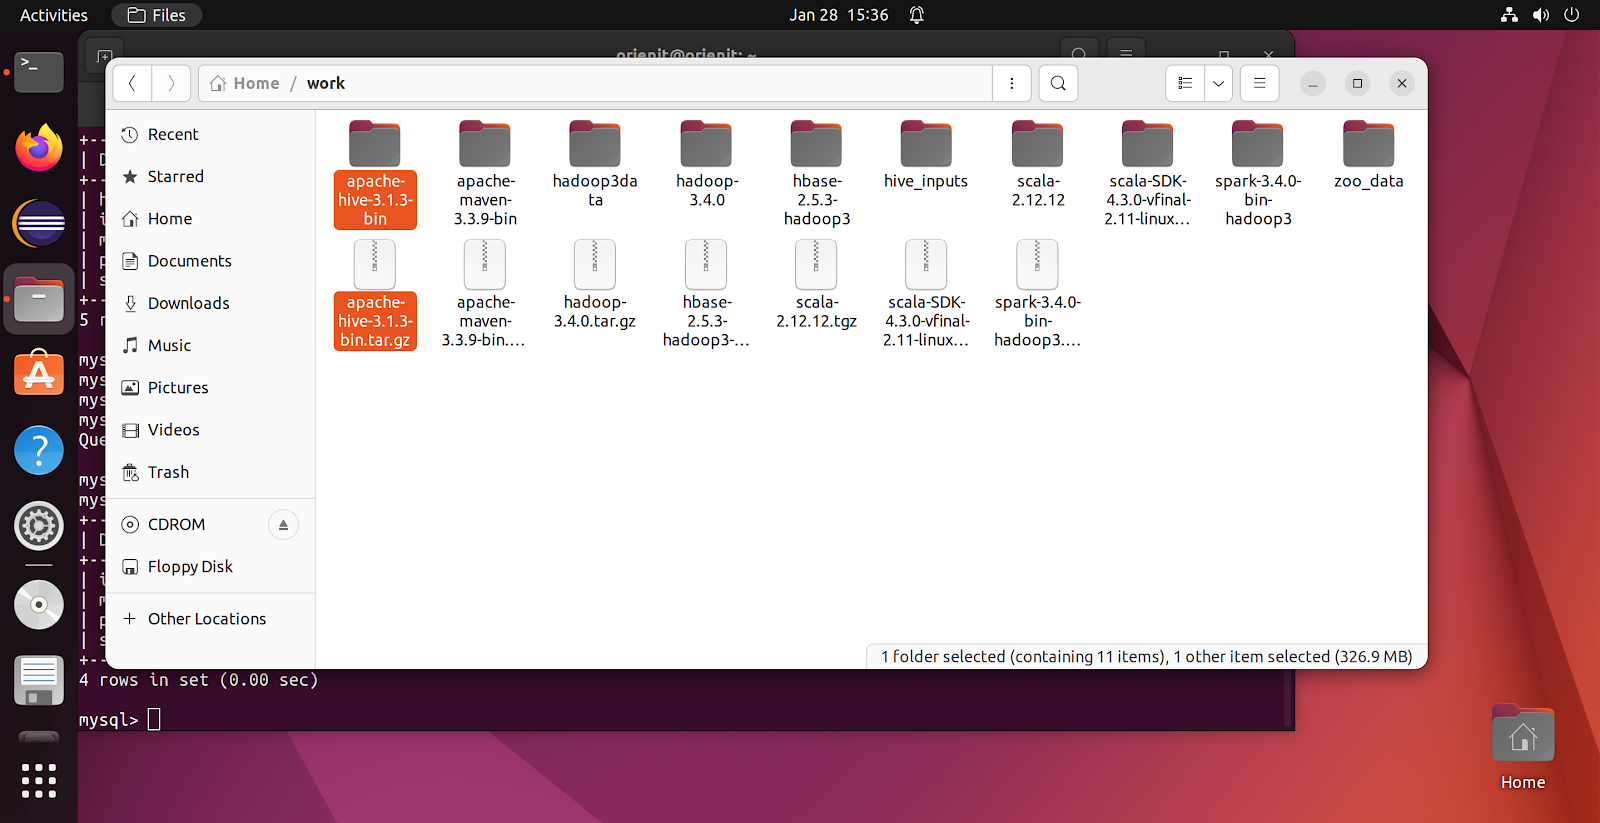Open Documents in the sidebar
The width and height of the screenshot is (1600, 823).
[x=210, y=261]
